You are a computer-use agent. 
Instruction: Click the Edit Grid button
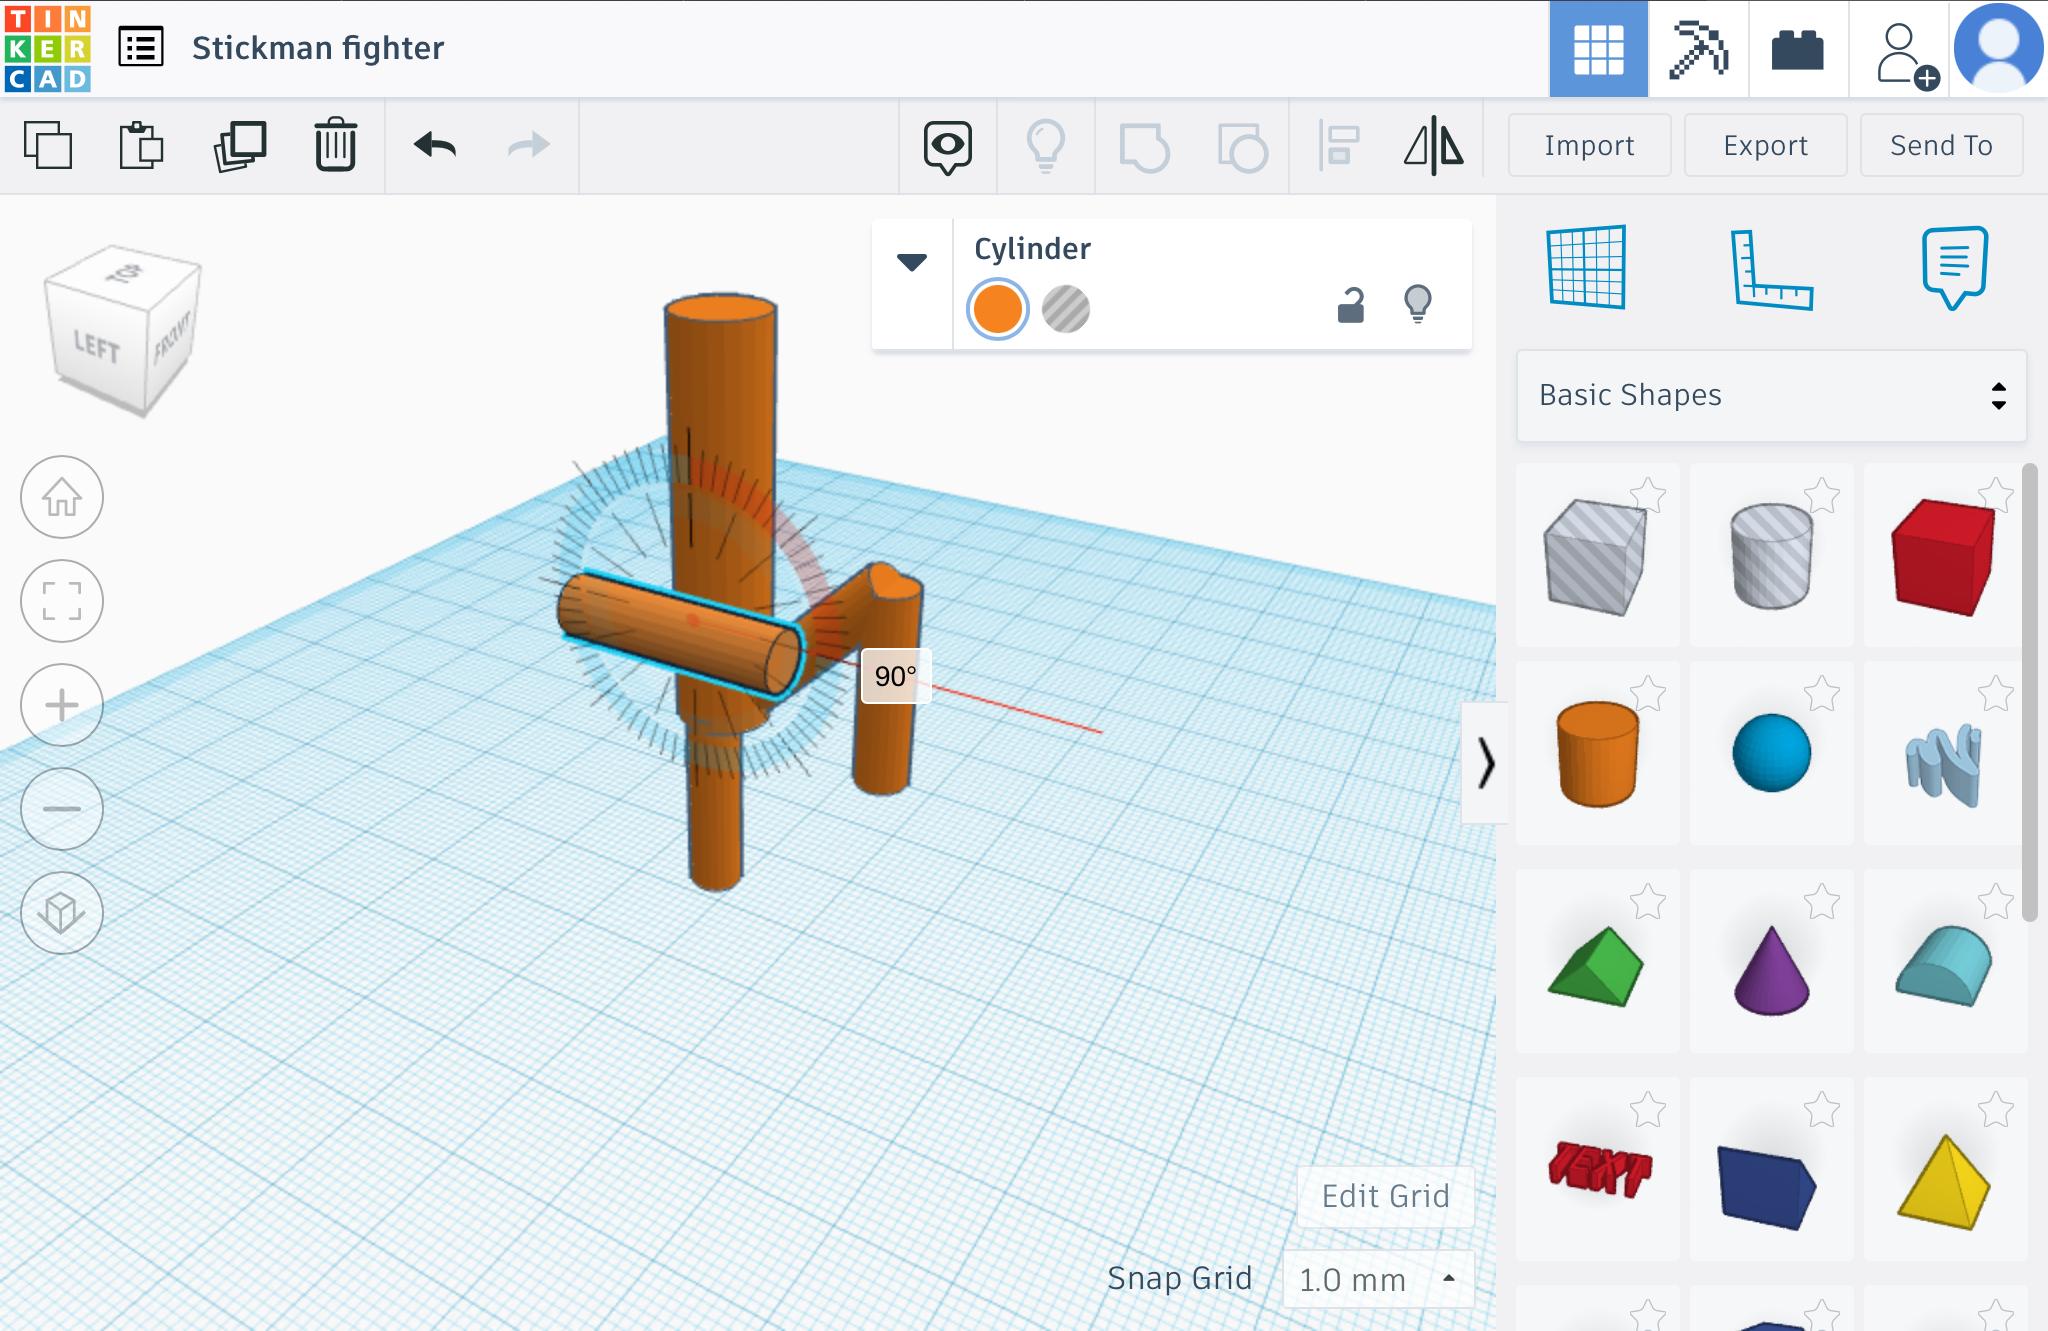[1385, 1196]
